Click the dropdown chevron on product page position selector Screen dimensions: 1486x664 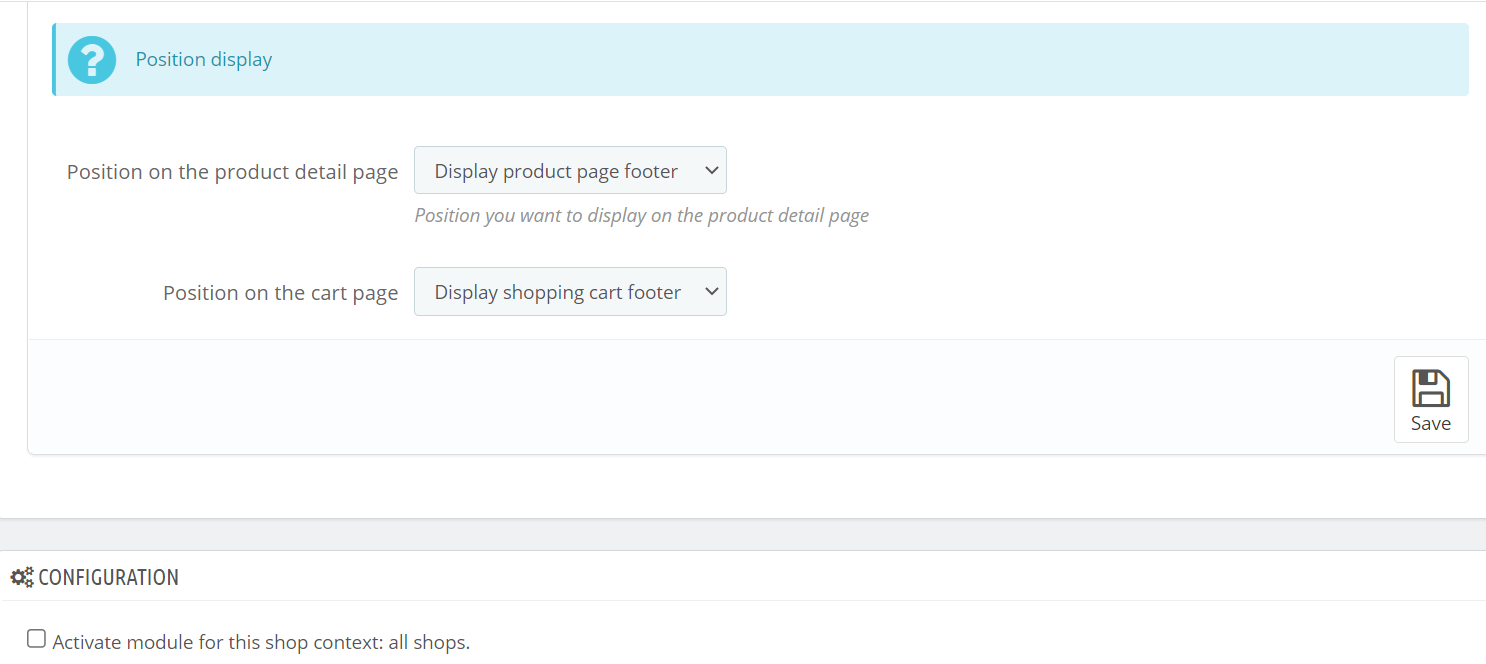pyautogui.click(x=711, y=170)
